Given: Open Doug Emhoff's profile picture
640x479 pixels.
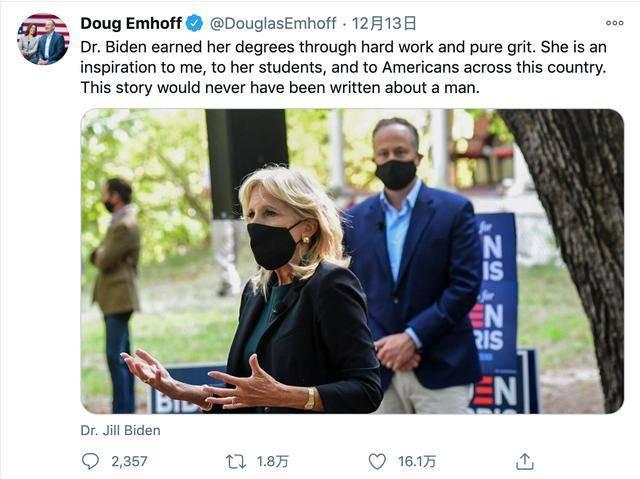Looking at the screenshot, I should [43, 39].
